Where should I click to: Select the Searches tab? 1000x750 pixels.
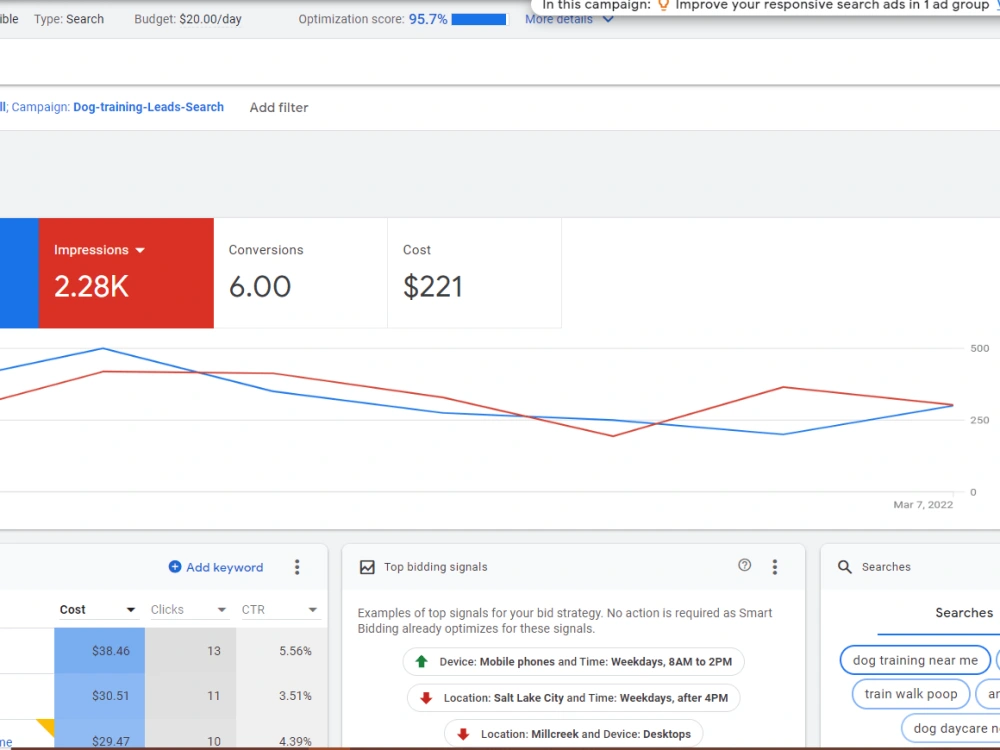pyautogui.click(x=964, y=613)
